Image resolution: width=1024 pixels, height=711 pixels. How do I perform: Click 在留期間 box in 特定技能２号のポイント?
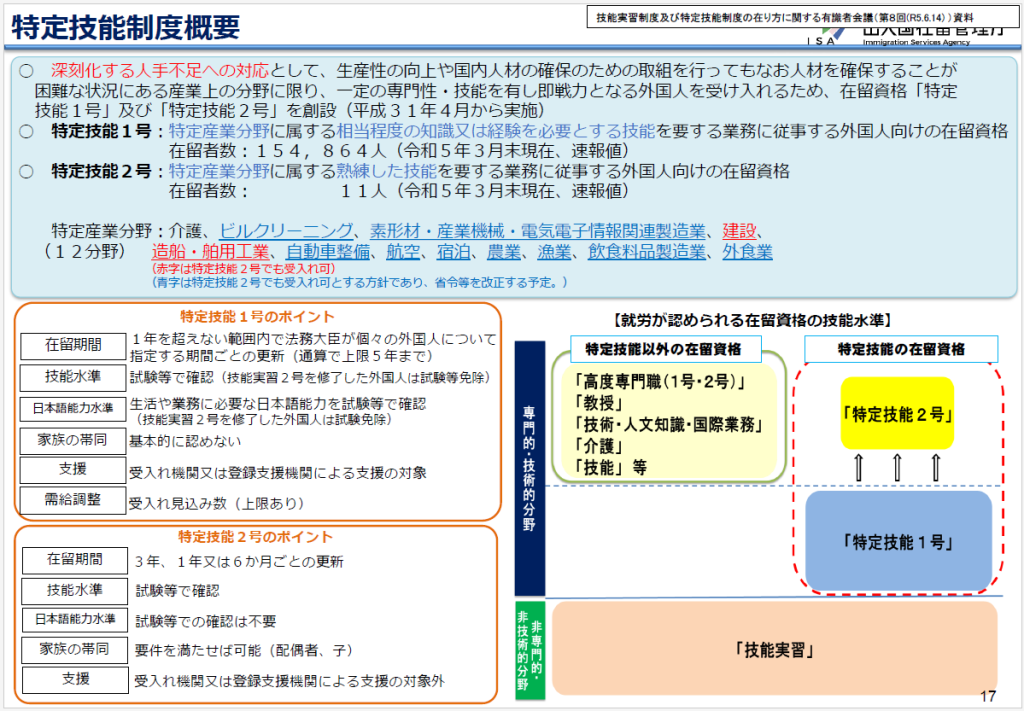tap(75, 560)
